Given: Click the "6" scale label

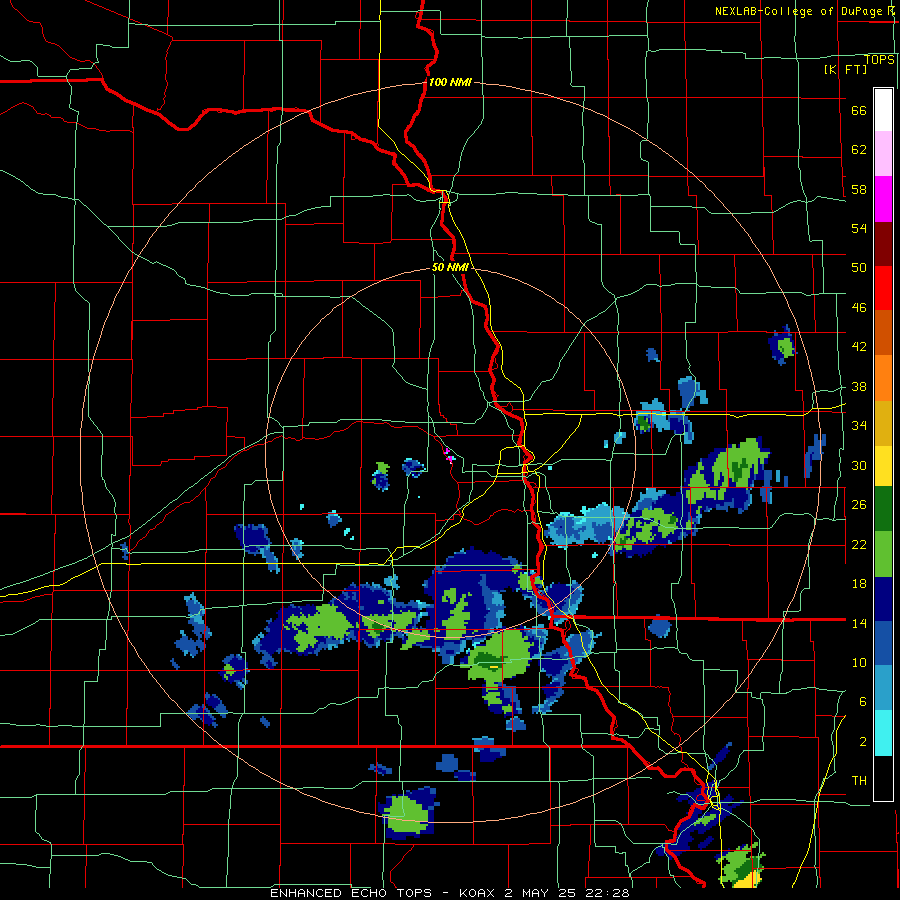Looking at the screenshot, I should (x=863, y=702).
